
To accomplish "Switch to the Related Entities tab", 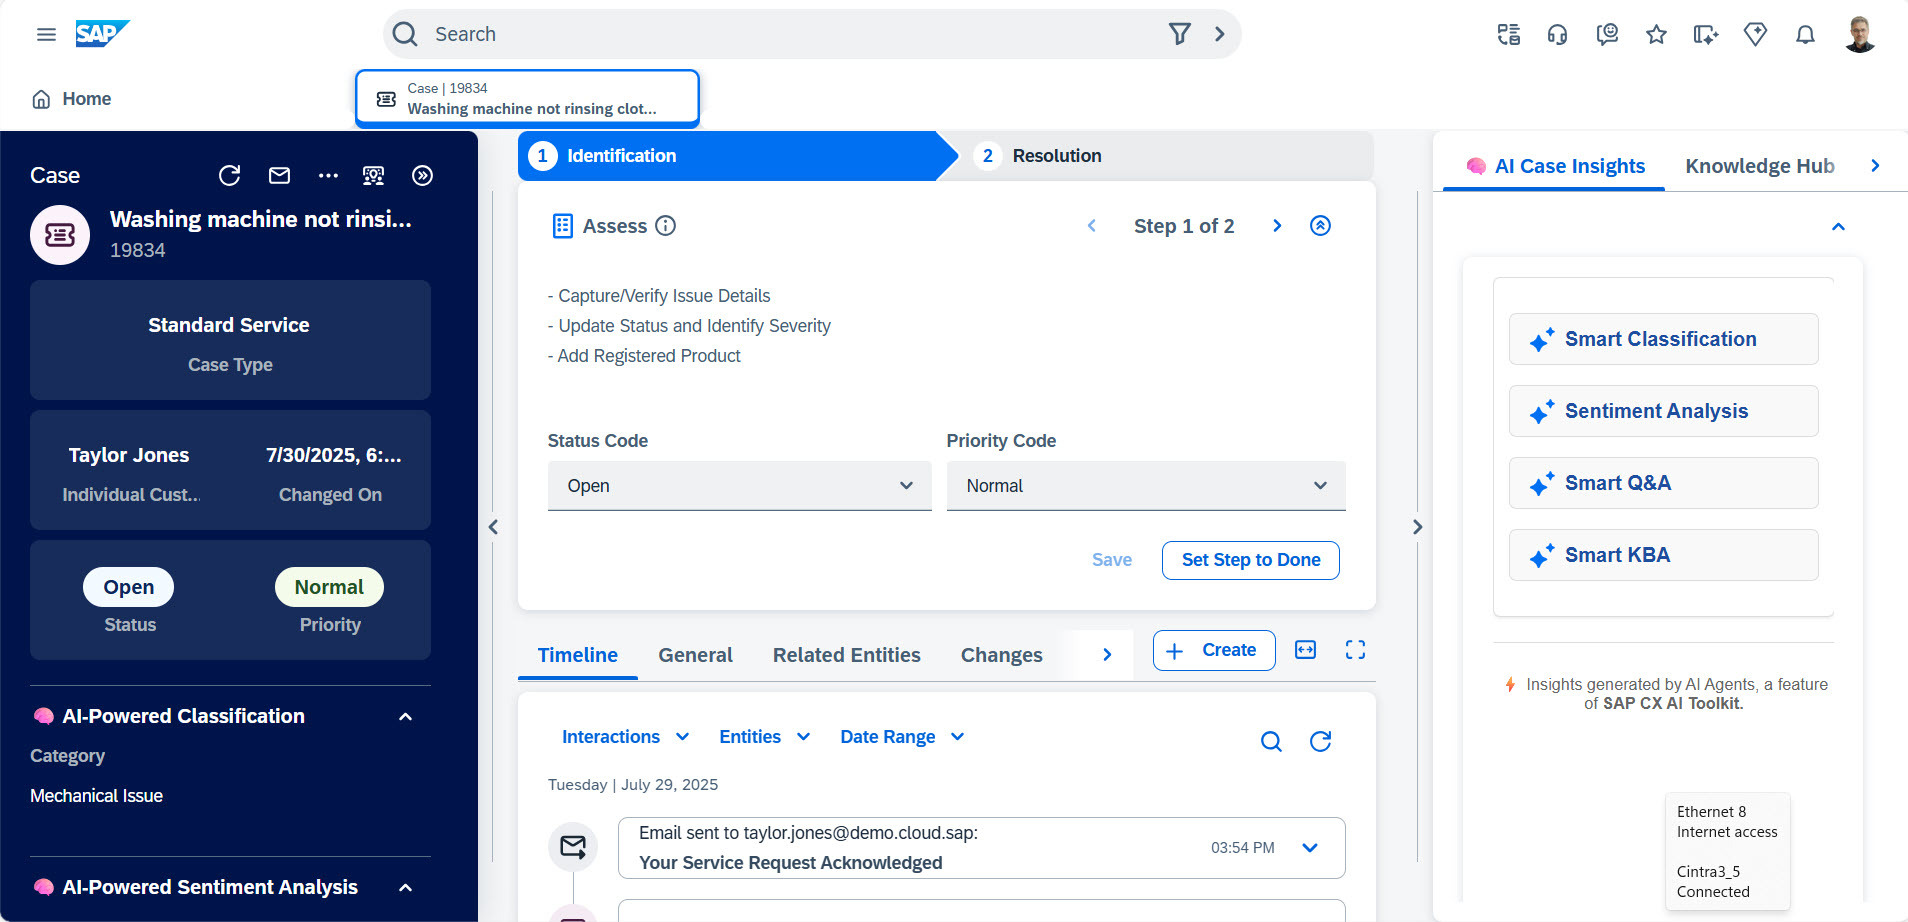I will (846, 655).
